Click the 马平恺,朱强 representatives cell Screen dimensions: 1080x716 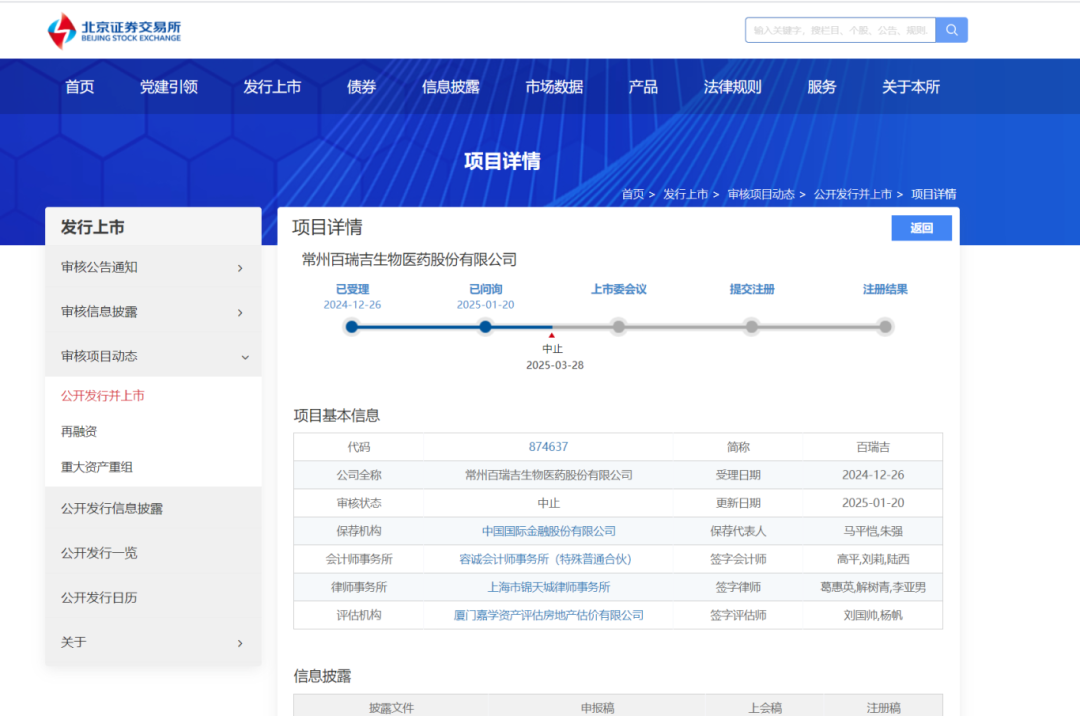[873, 531]
